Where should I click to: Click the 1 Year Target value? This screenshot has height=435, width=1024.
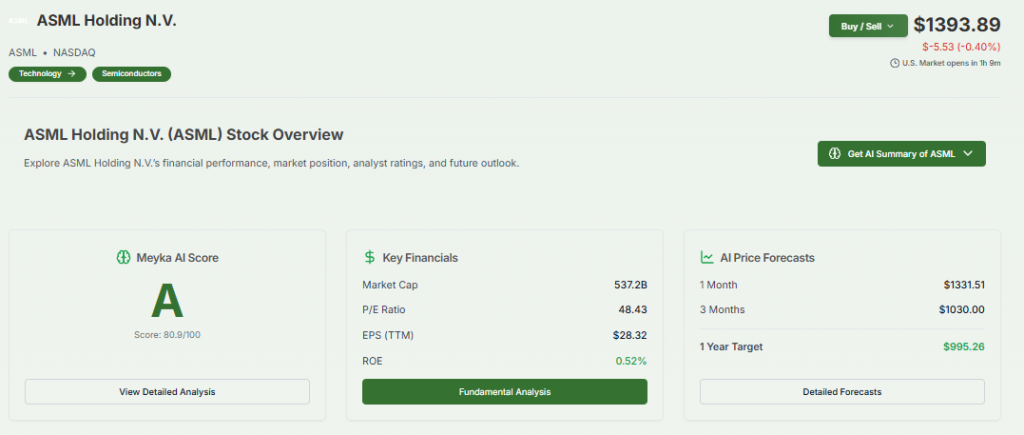click(964, 347)
